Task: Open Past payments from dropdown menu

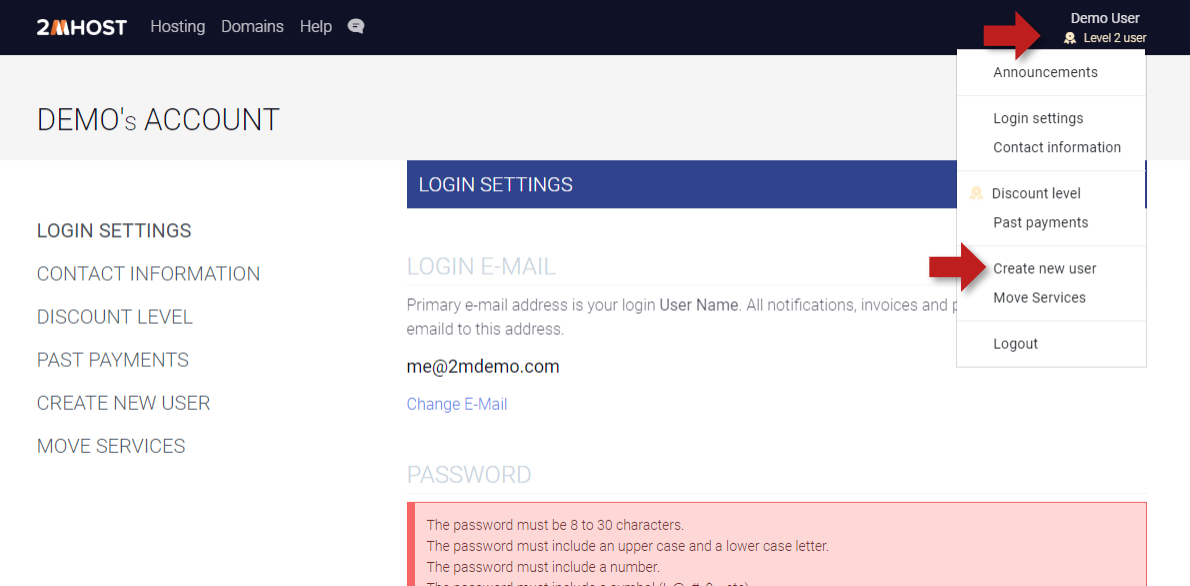Action: [1040, 222]
